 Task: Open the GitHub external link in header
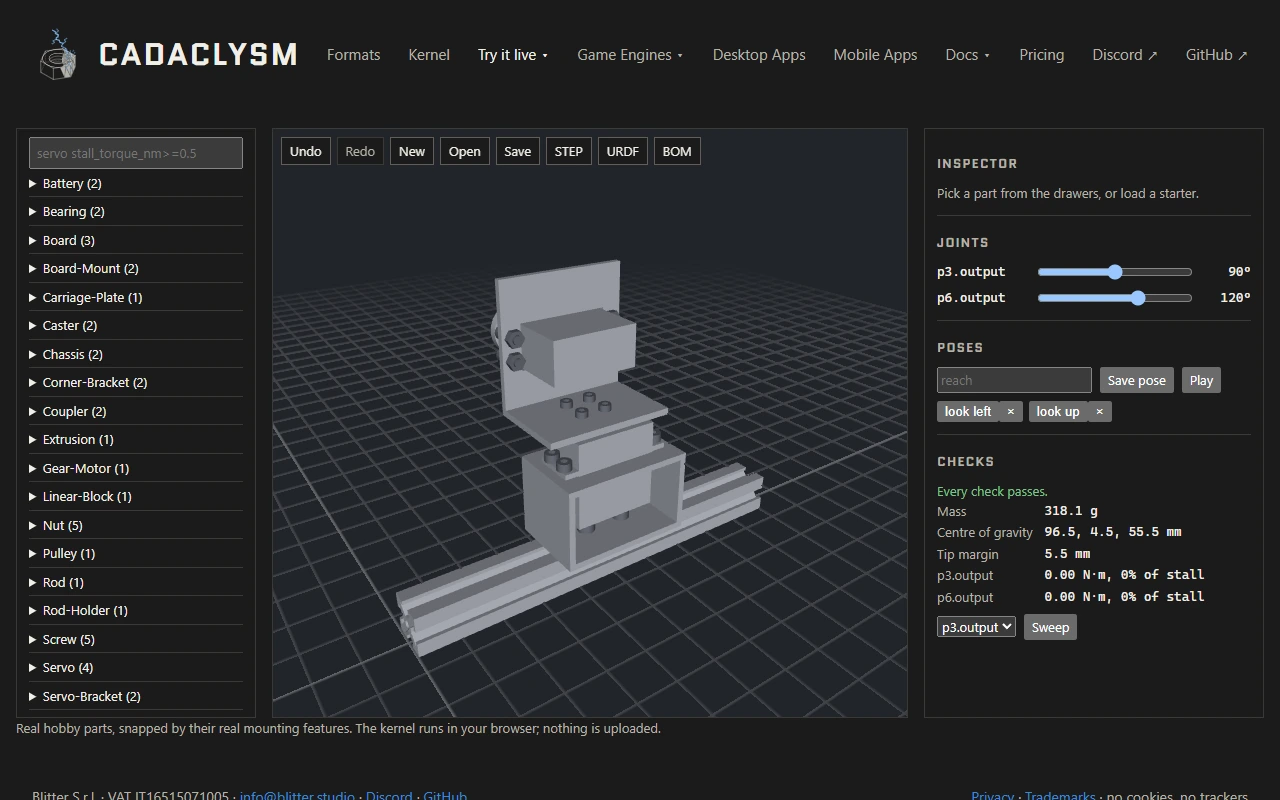tap(1216, 55)
